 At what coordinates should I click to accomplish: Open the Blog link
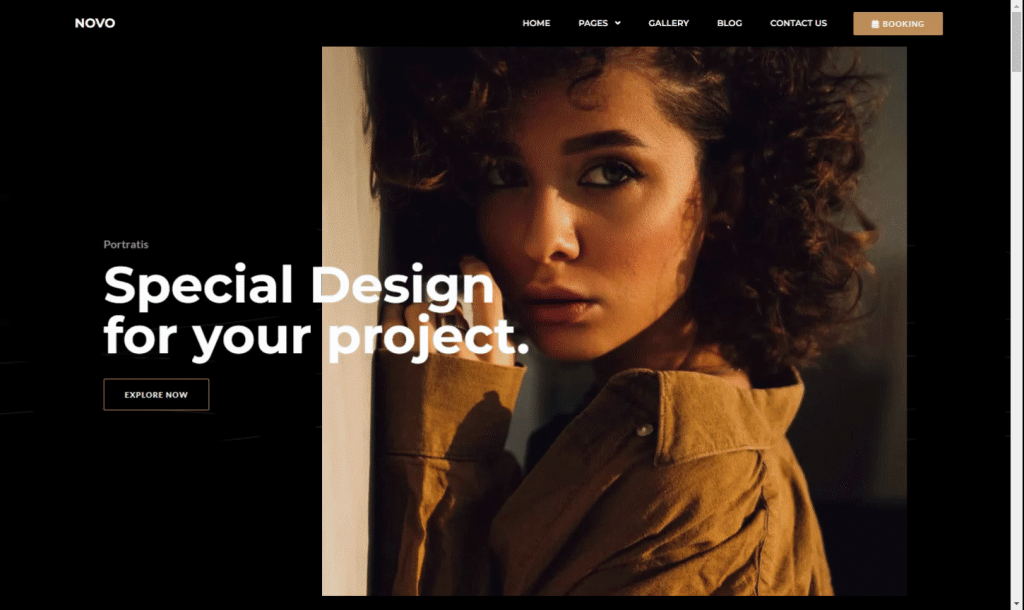729,23
